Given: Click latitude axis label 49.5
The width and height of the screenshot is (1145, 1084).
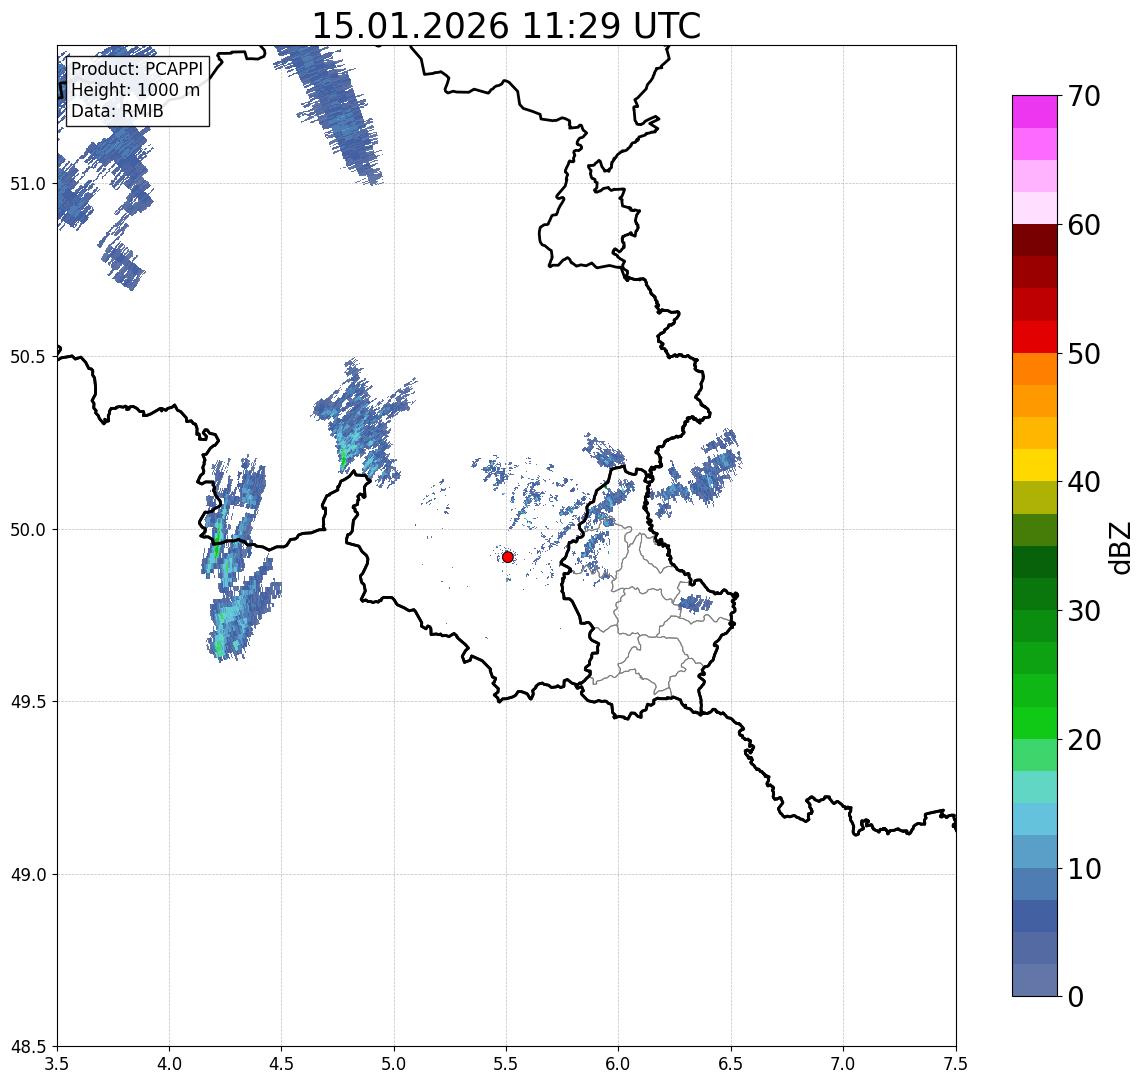Looking at the screenshot, I should pyautogui.click(x=28, y=702).
